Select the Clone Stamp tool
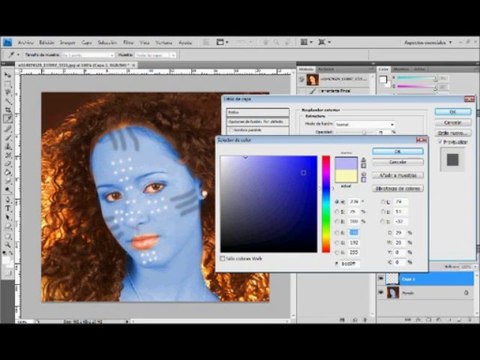This screenshot has width=480, height=360. point(8,147)
